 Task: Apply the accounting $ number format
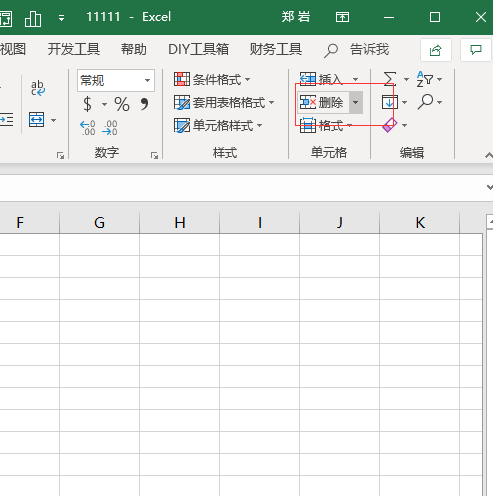[x=87, y=104]
